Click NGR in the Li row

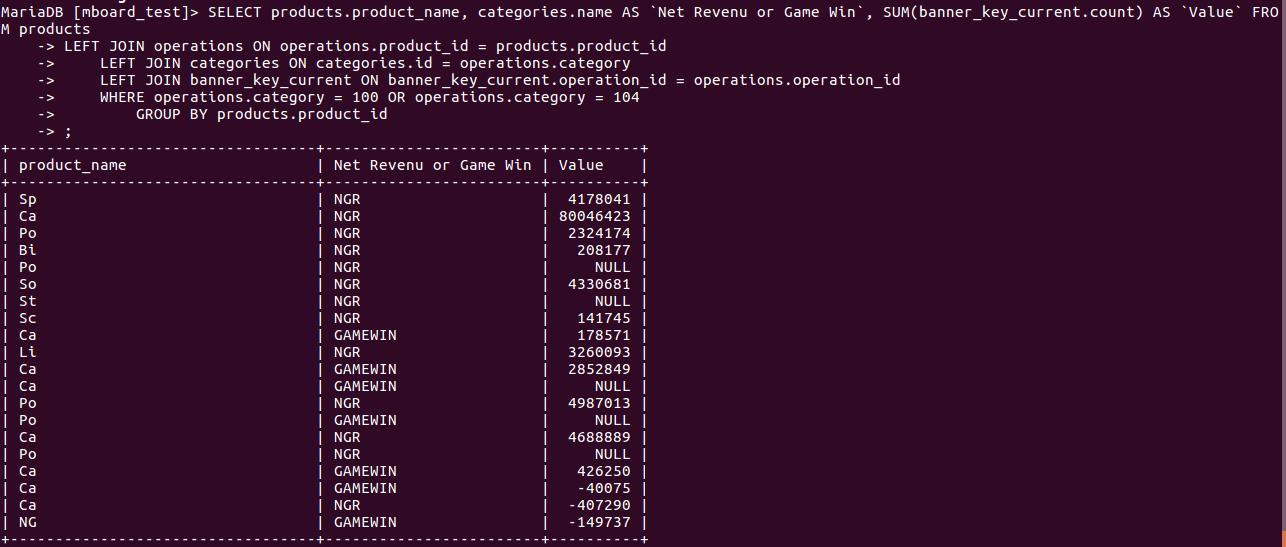[x=347, y=352]
